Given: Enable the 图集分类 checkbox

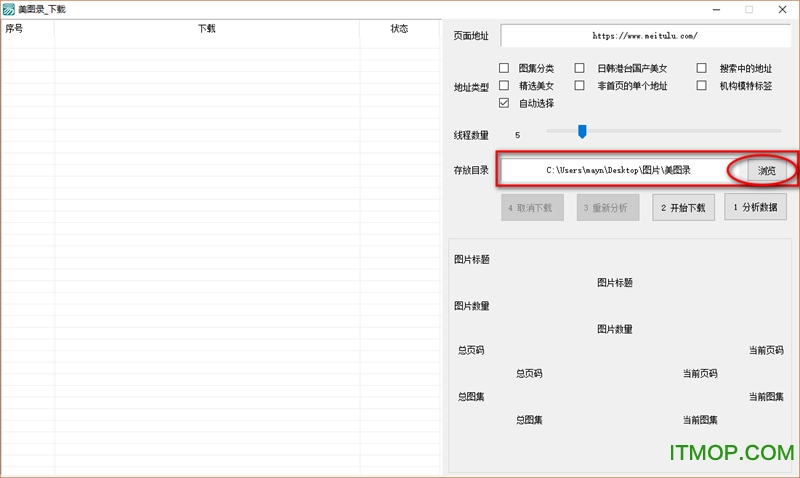Looking at the screenshot, I should (x=504, y=68).
